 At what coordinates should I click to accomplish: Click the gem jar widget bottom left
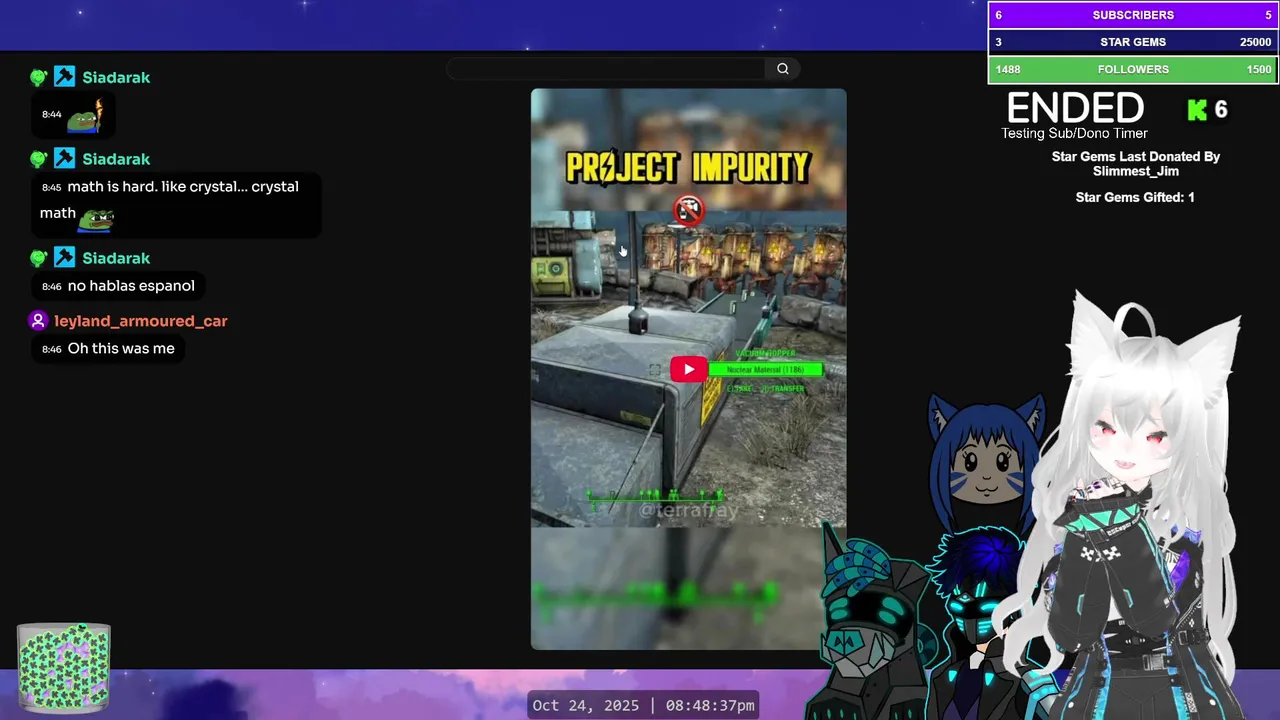pos(64,667)
